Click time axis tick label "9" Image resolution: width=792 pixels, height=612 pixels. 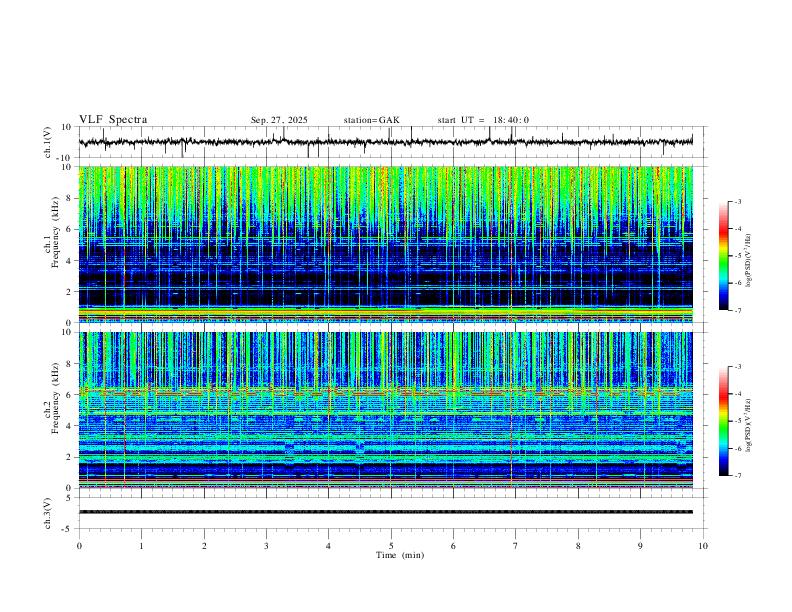(640, 546)
